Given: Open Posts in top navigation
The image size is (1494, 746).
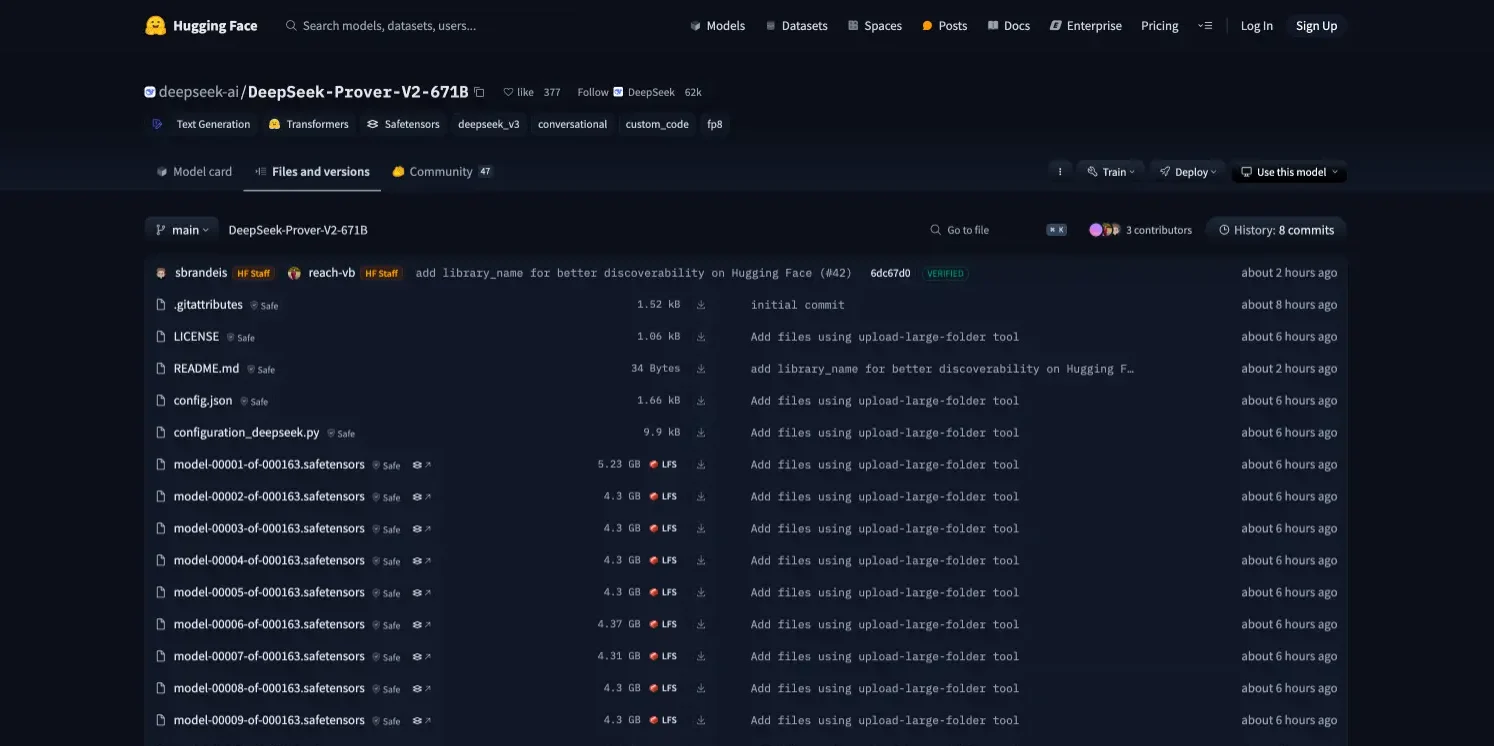Looking at the screenshot, I should (944, 26).
